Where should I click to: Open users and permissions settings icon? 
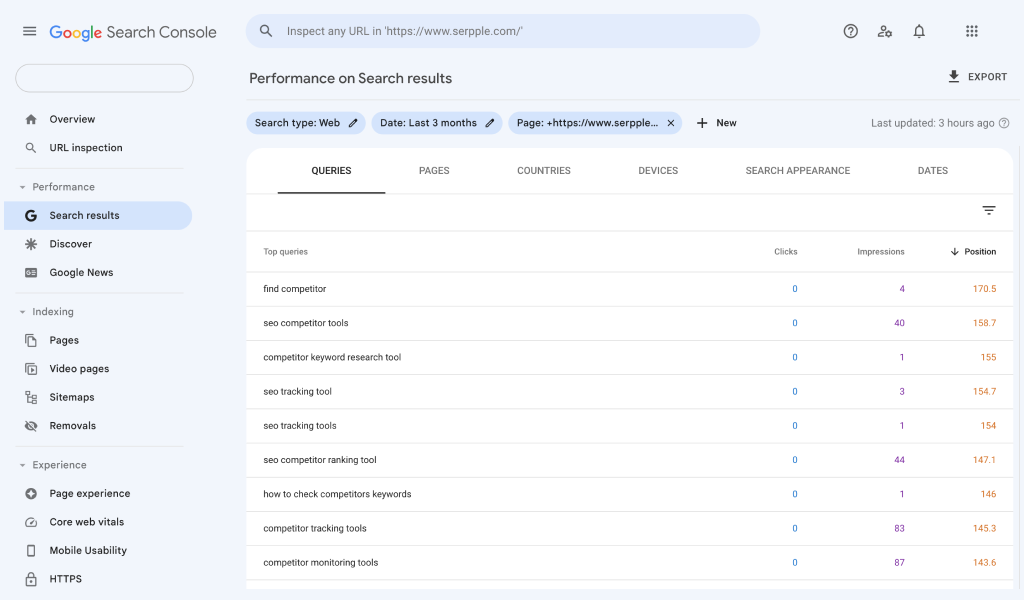[885, 31]
